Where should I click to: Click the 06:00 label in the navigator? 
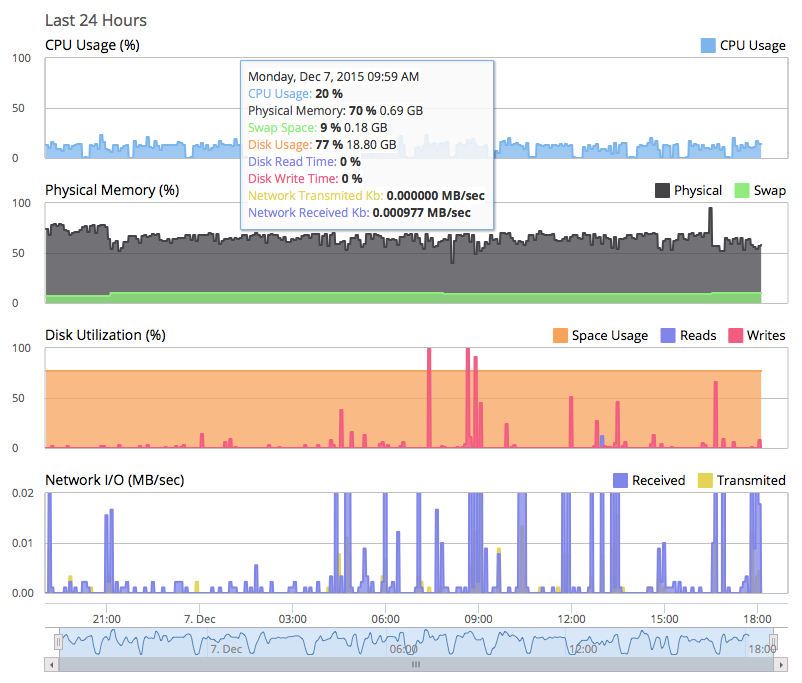click(403, 649)
